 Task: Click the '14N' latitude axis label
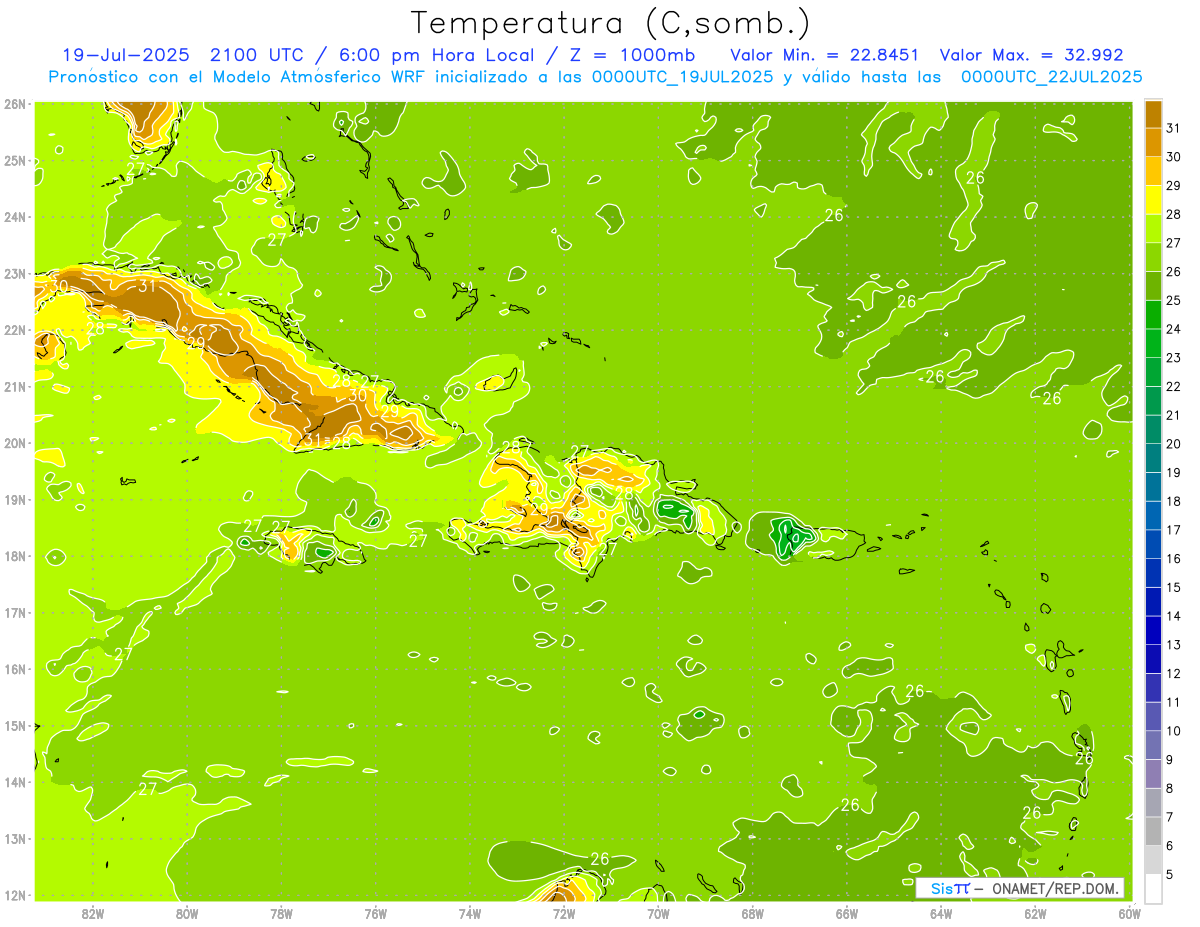pyautogui.click(x=14, y=782)
